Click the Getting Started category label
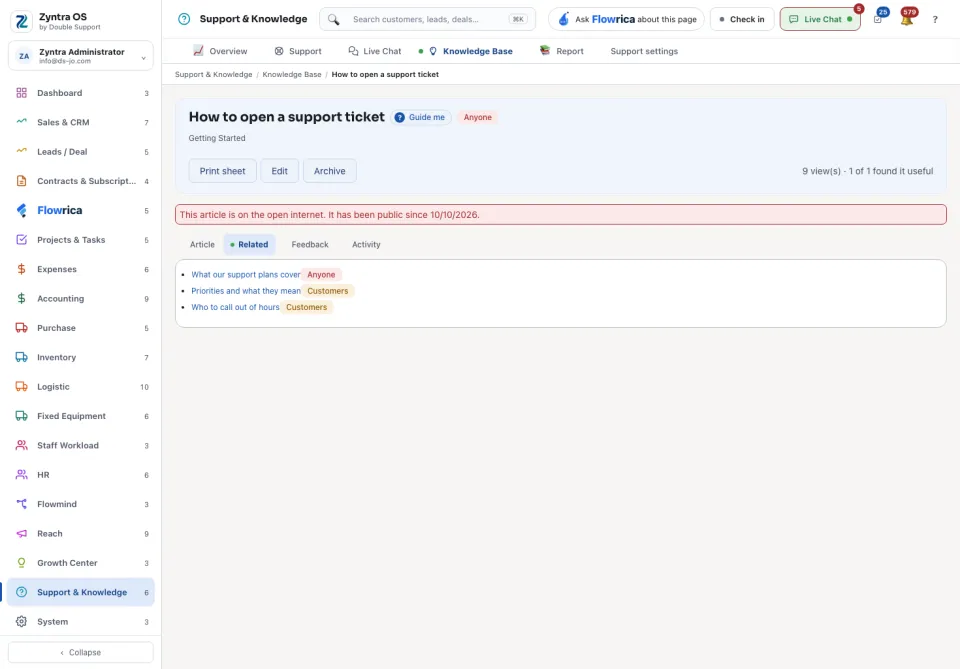Screen dimensions: 960x669 point(217,138)
